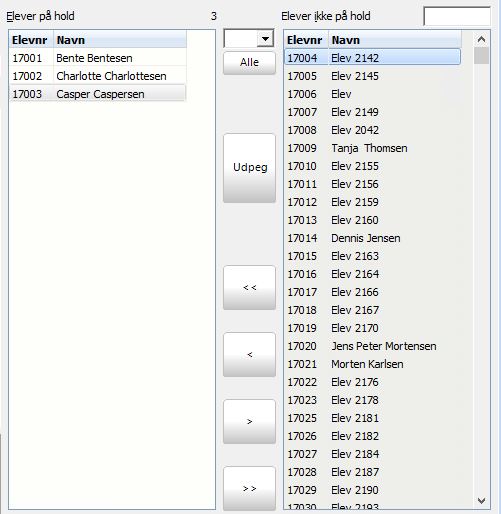Screen dimensions: 501x514
Task: Click the scrollbar up arrow in right list
Action: click(481, 39)
